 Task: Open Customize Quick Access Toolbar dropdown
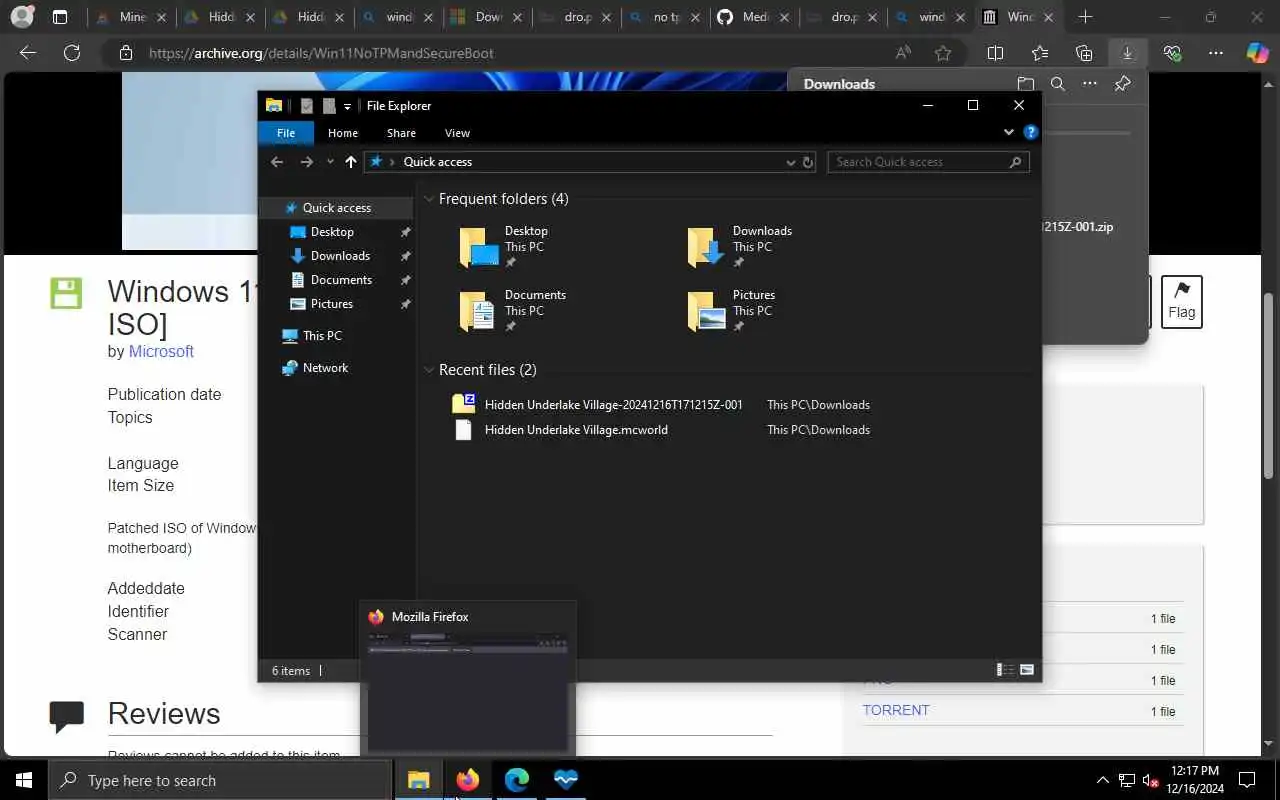coord(347,106)
